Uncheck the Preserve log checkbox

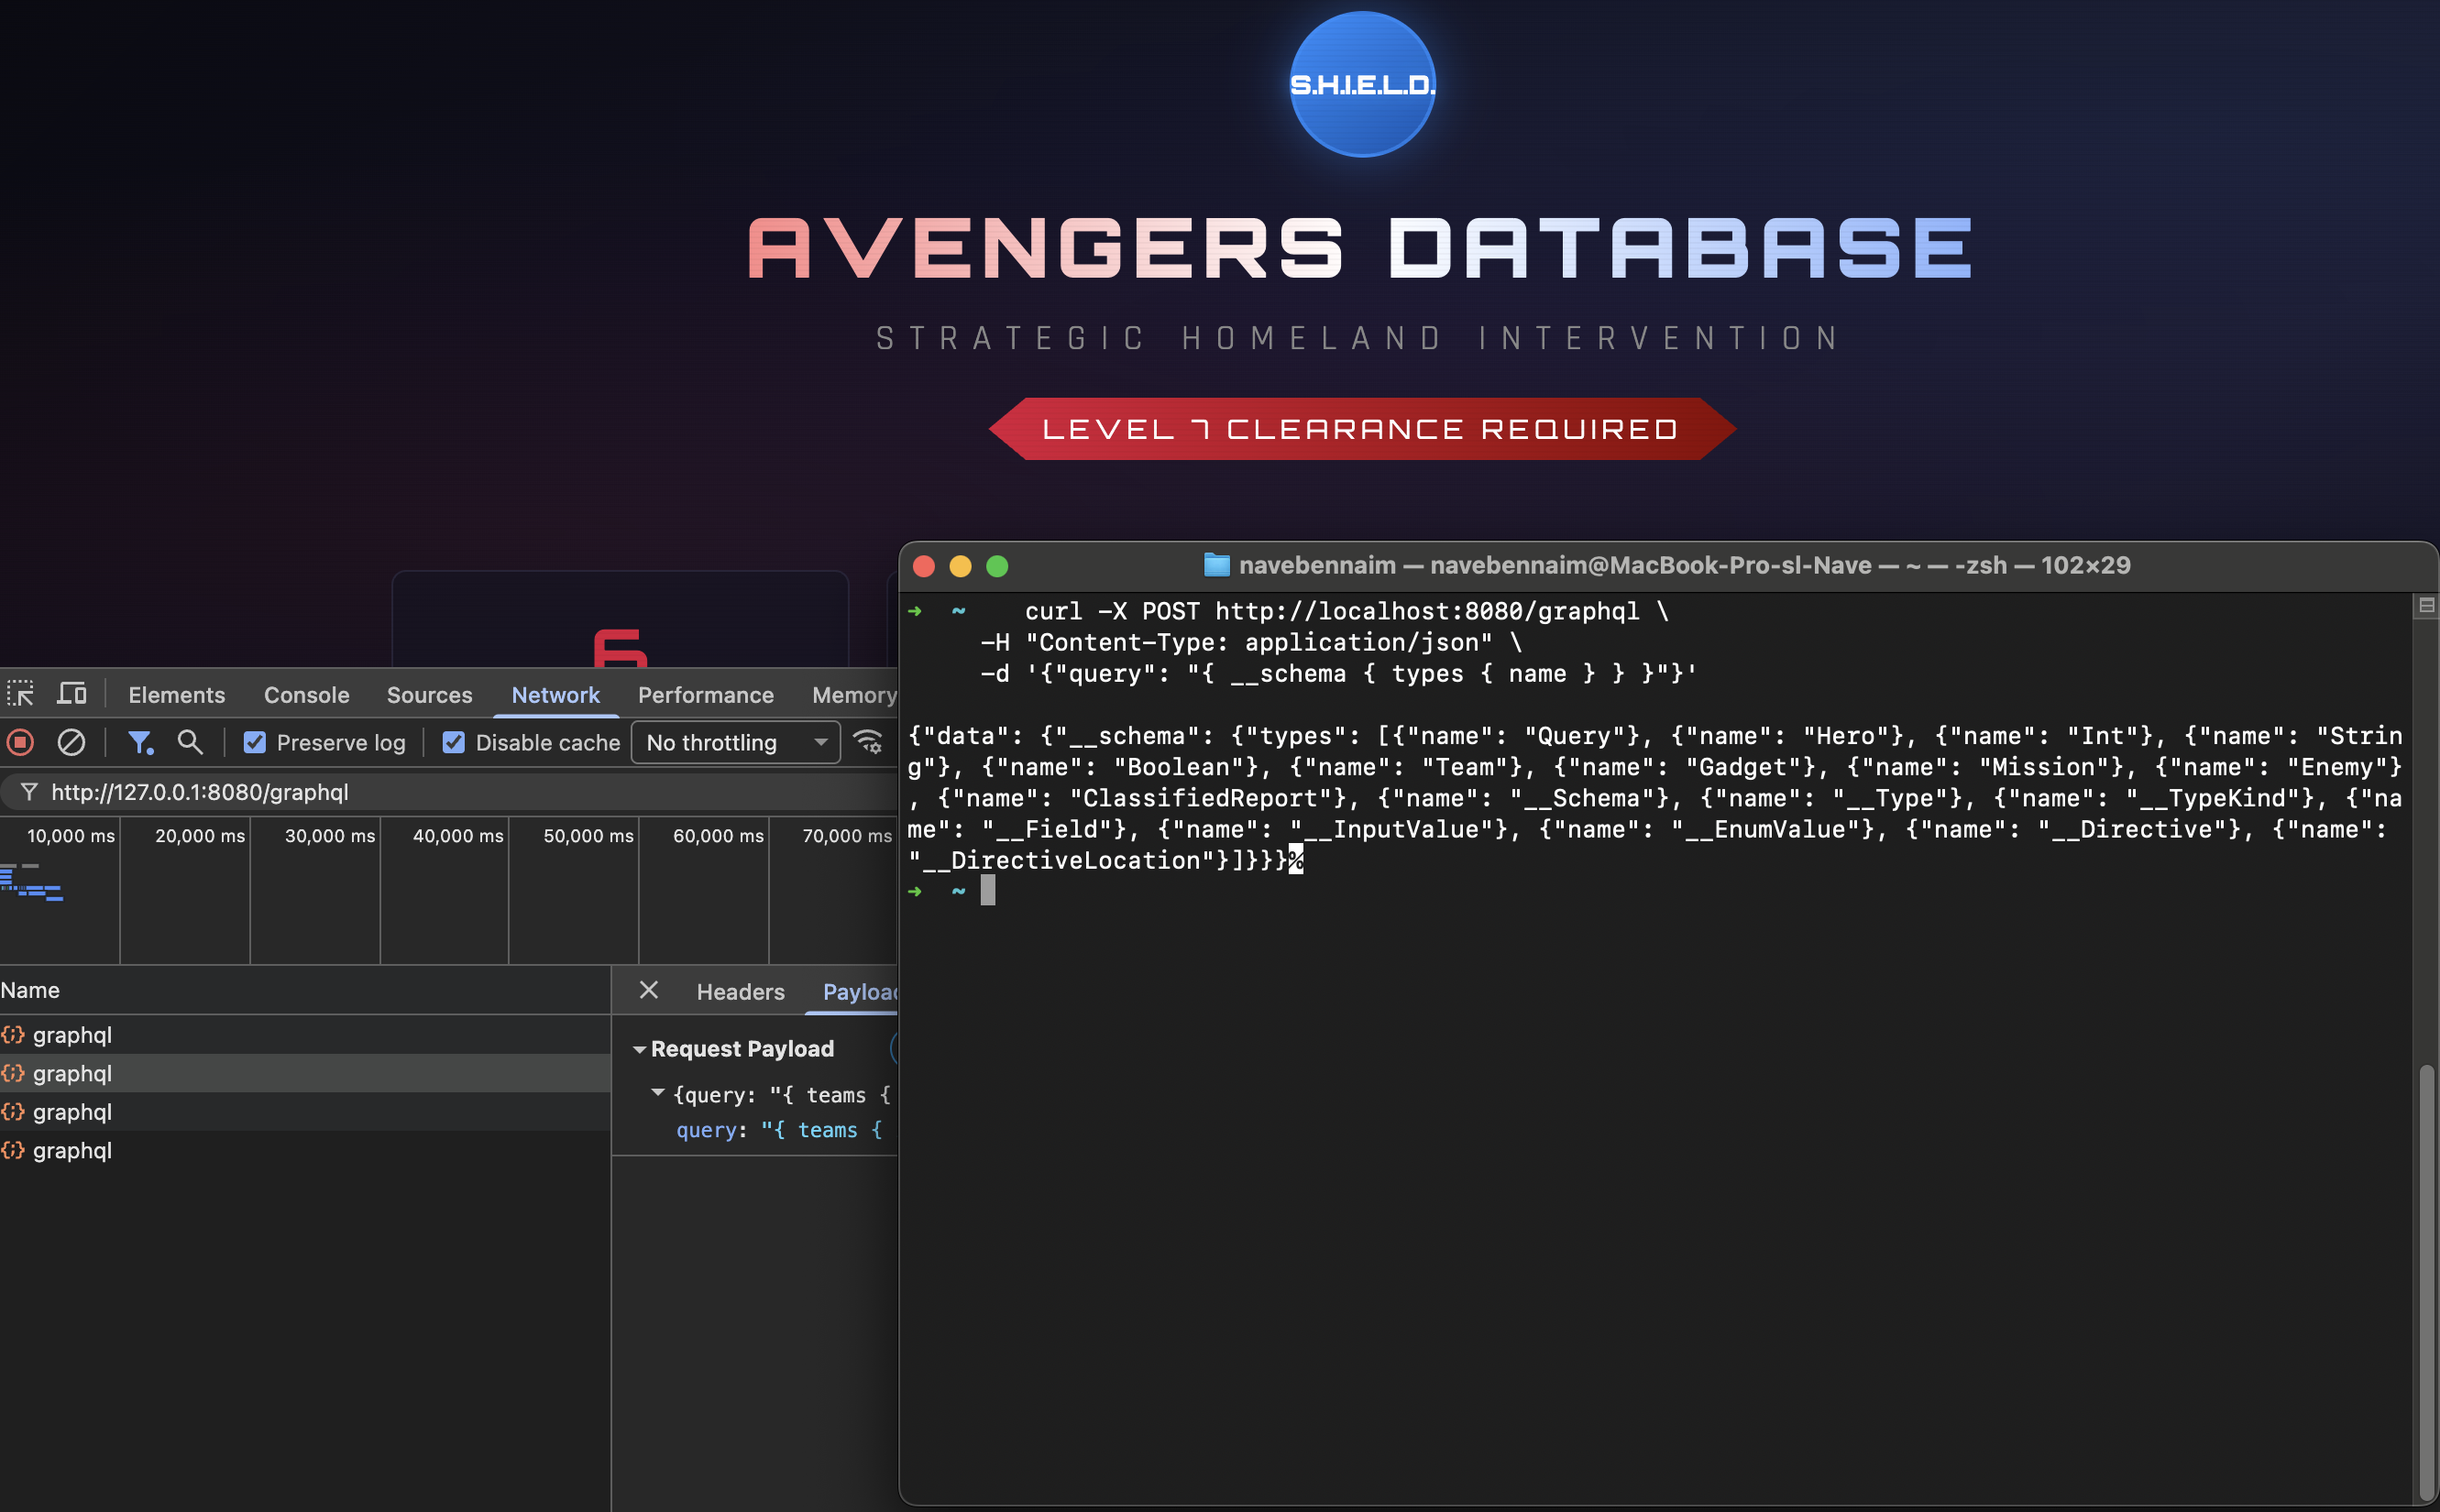point(255,742)
